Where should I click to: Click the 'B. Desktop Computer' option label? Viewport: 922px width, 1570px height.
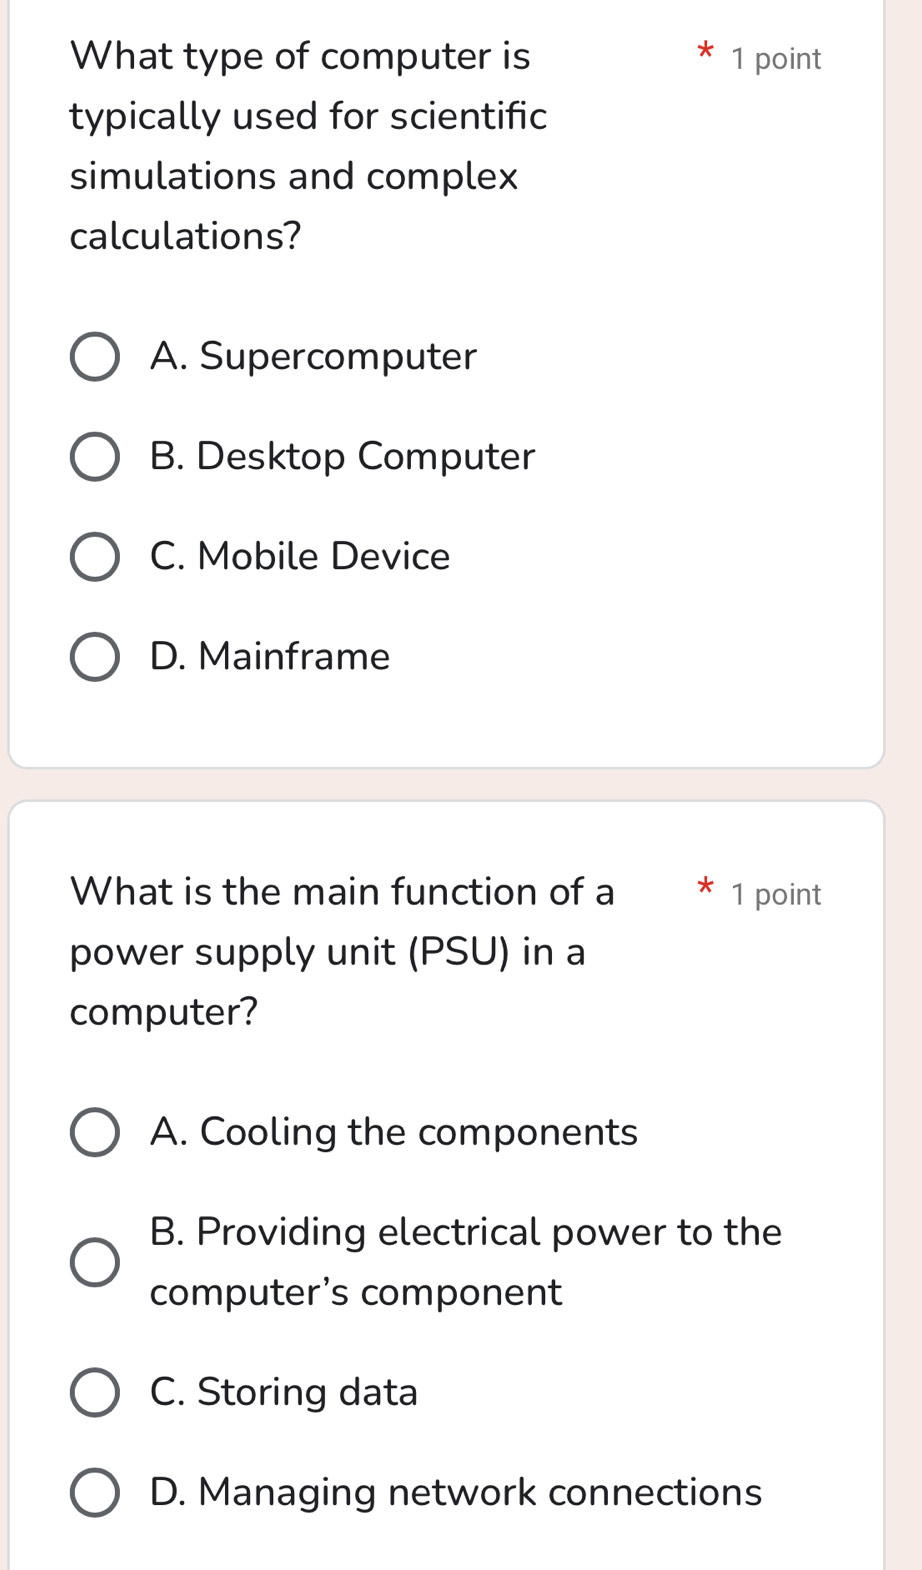tap(342, 456)
